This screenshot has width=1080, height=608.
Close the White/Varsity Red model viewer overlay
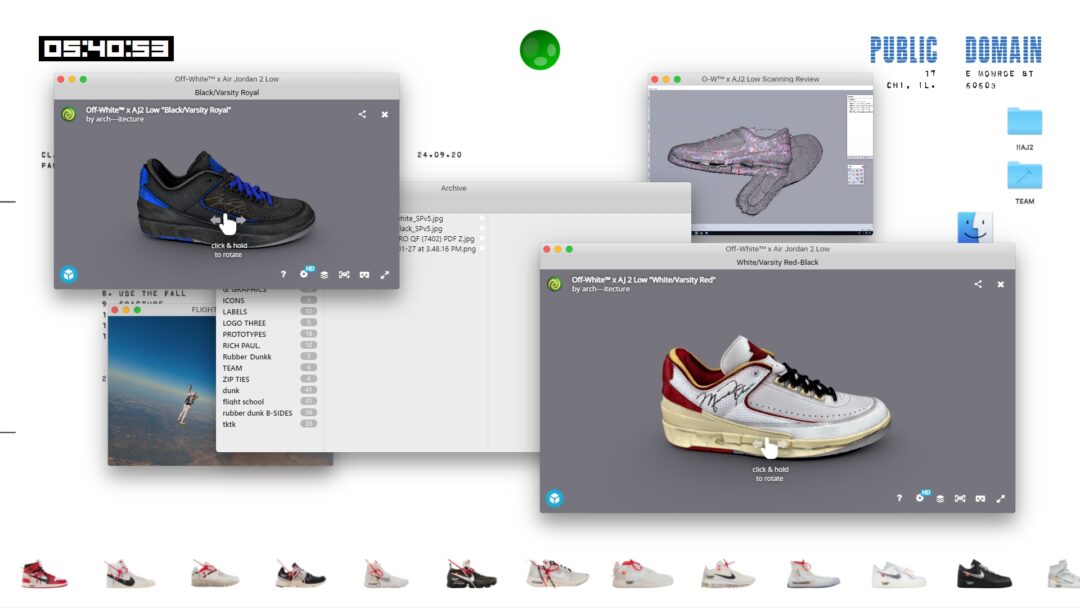click(x=1001, y=284)
